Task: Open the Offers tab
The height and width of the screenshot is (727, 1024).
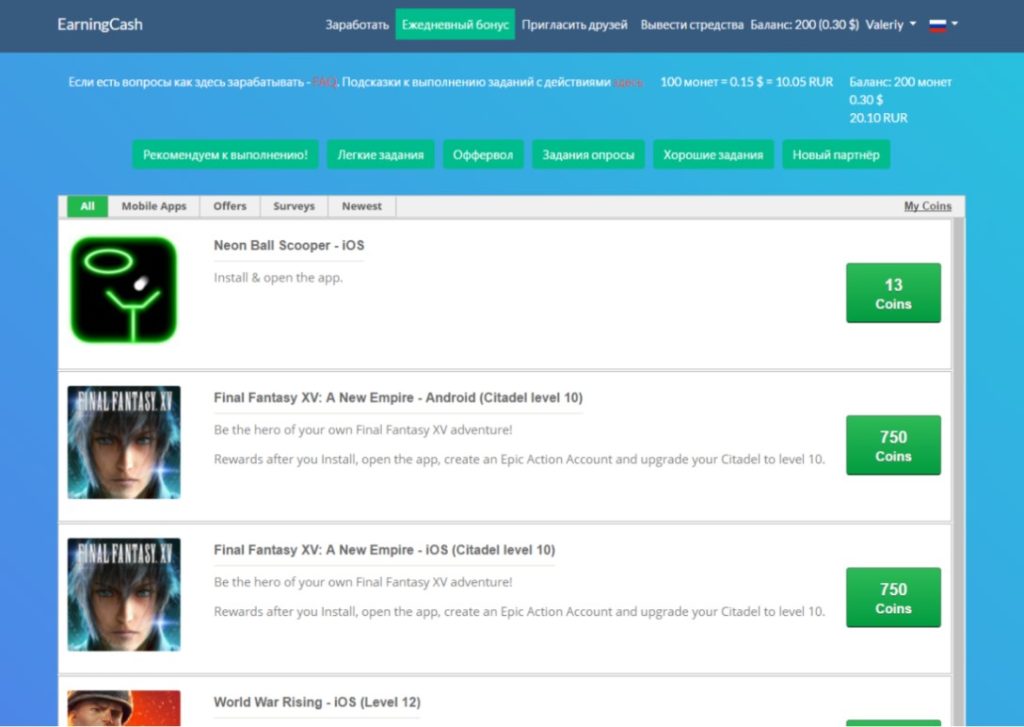Action: [x=230, y=206]
